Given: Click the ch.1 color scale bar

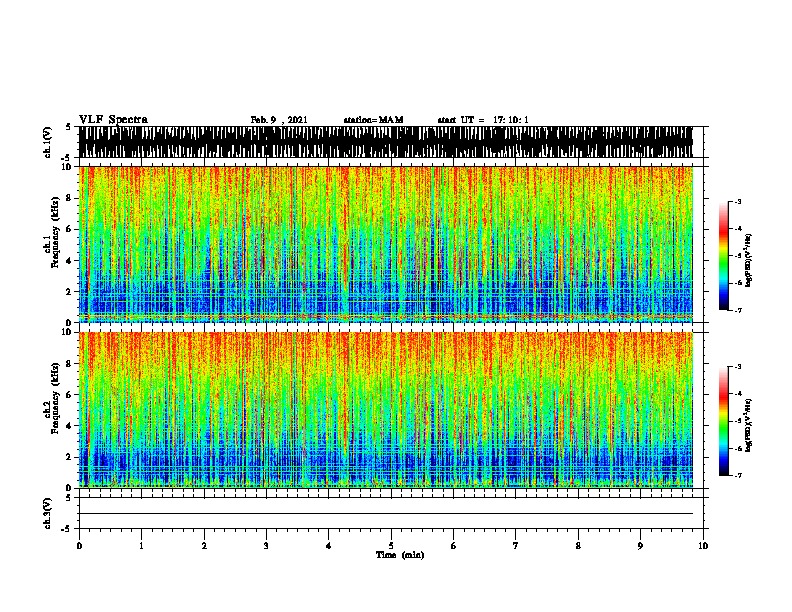Looking at the screenshot, I should pyautogui.click(x=724, y=256).
